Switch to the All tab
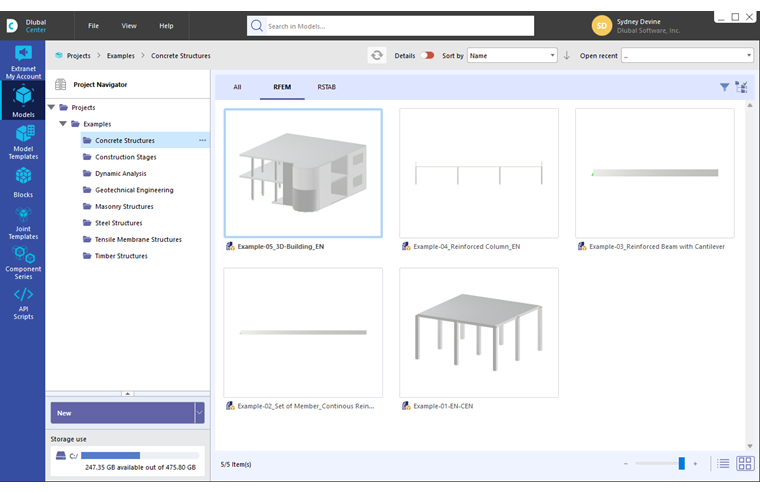The image size is (760, 493). 237,87
